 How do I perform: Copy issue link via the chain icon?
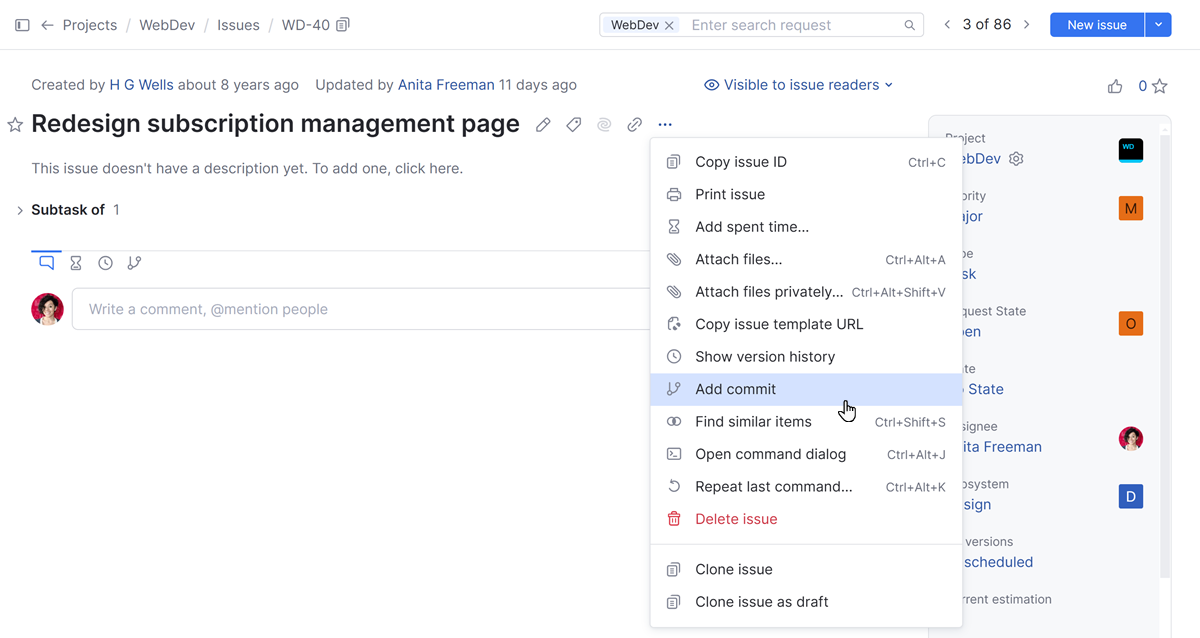pos(634,124)
